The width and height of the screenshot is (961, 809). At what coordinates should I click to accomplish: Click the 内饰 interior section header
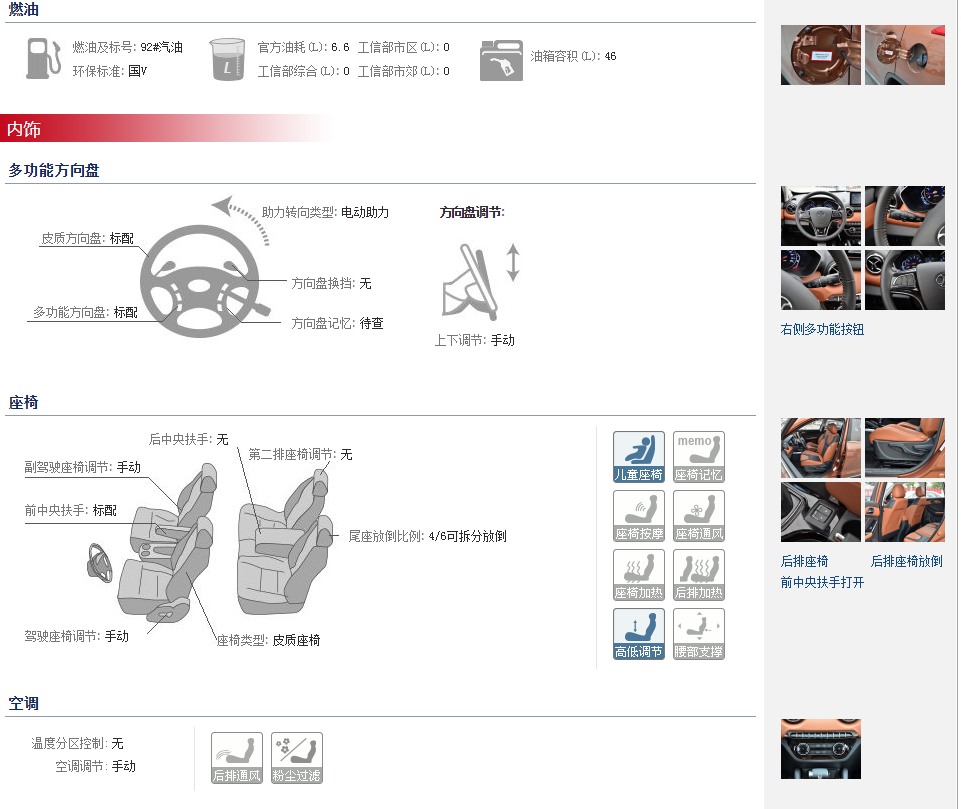point(24,129)
